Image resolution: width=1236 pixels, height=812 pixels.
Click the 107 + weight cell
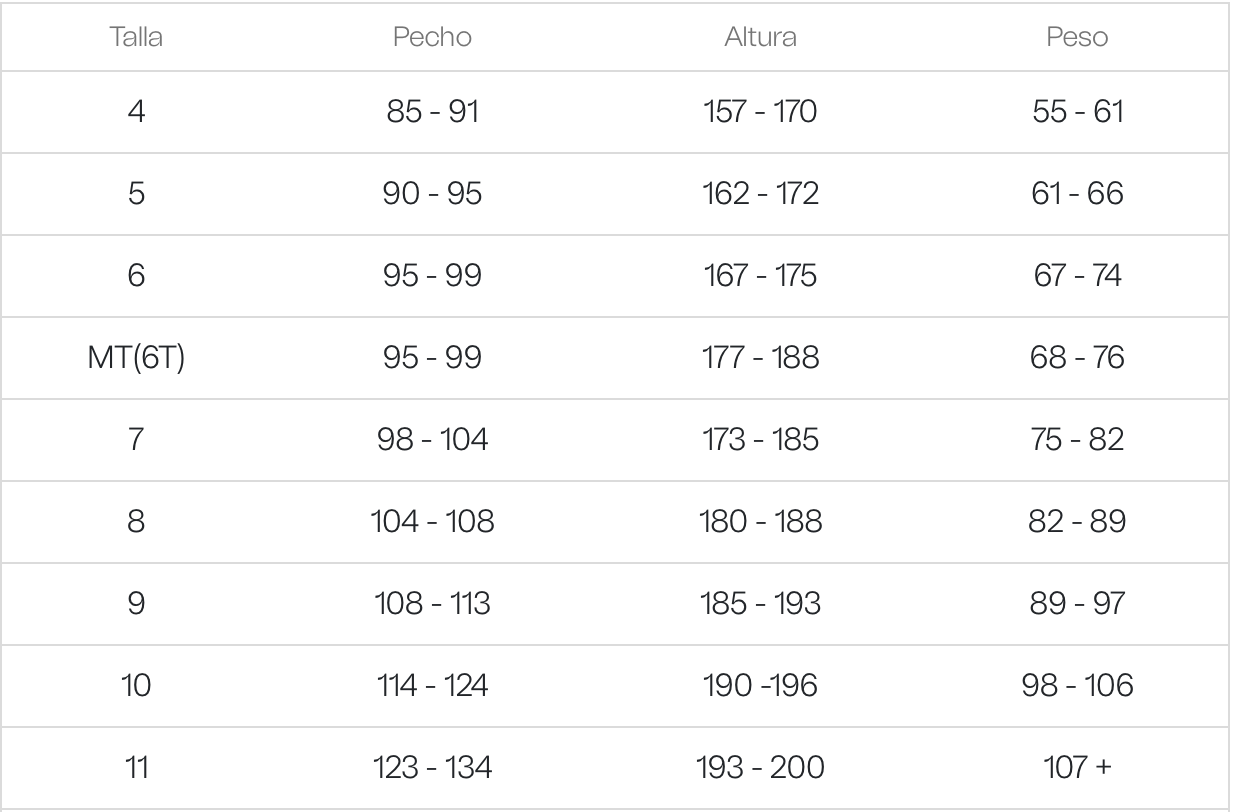[1079, 767]
